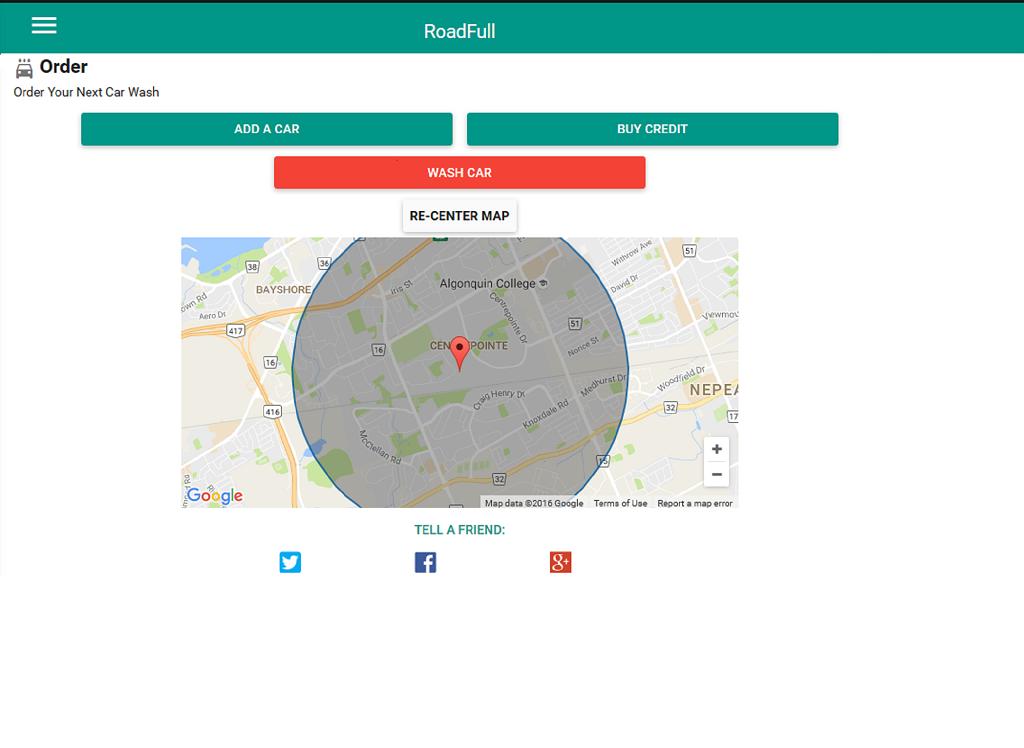Viewport: 1024px width, 748px height.
Task: Click the red location pin on map
Action: click(x=459, y=352)
